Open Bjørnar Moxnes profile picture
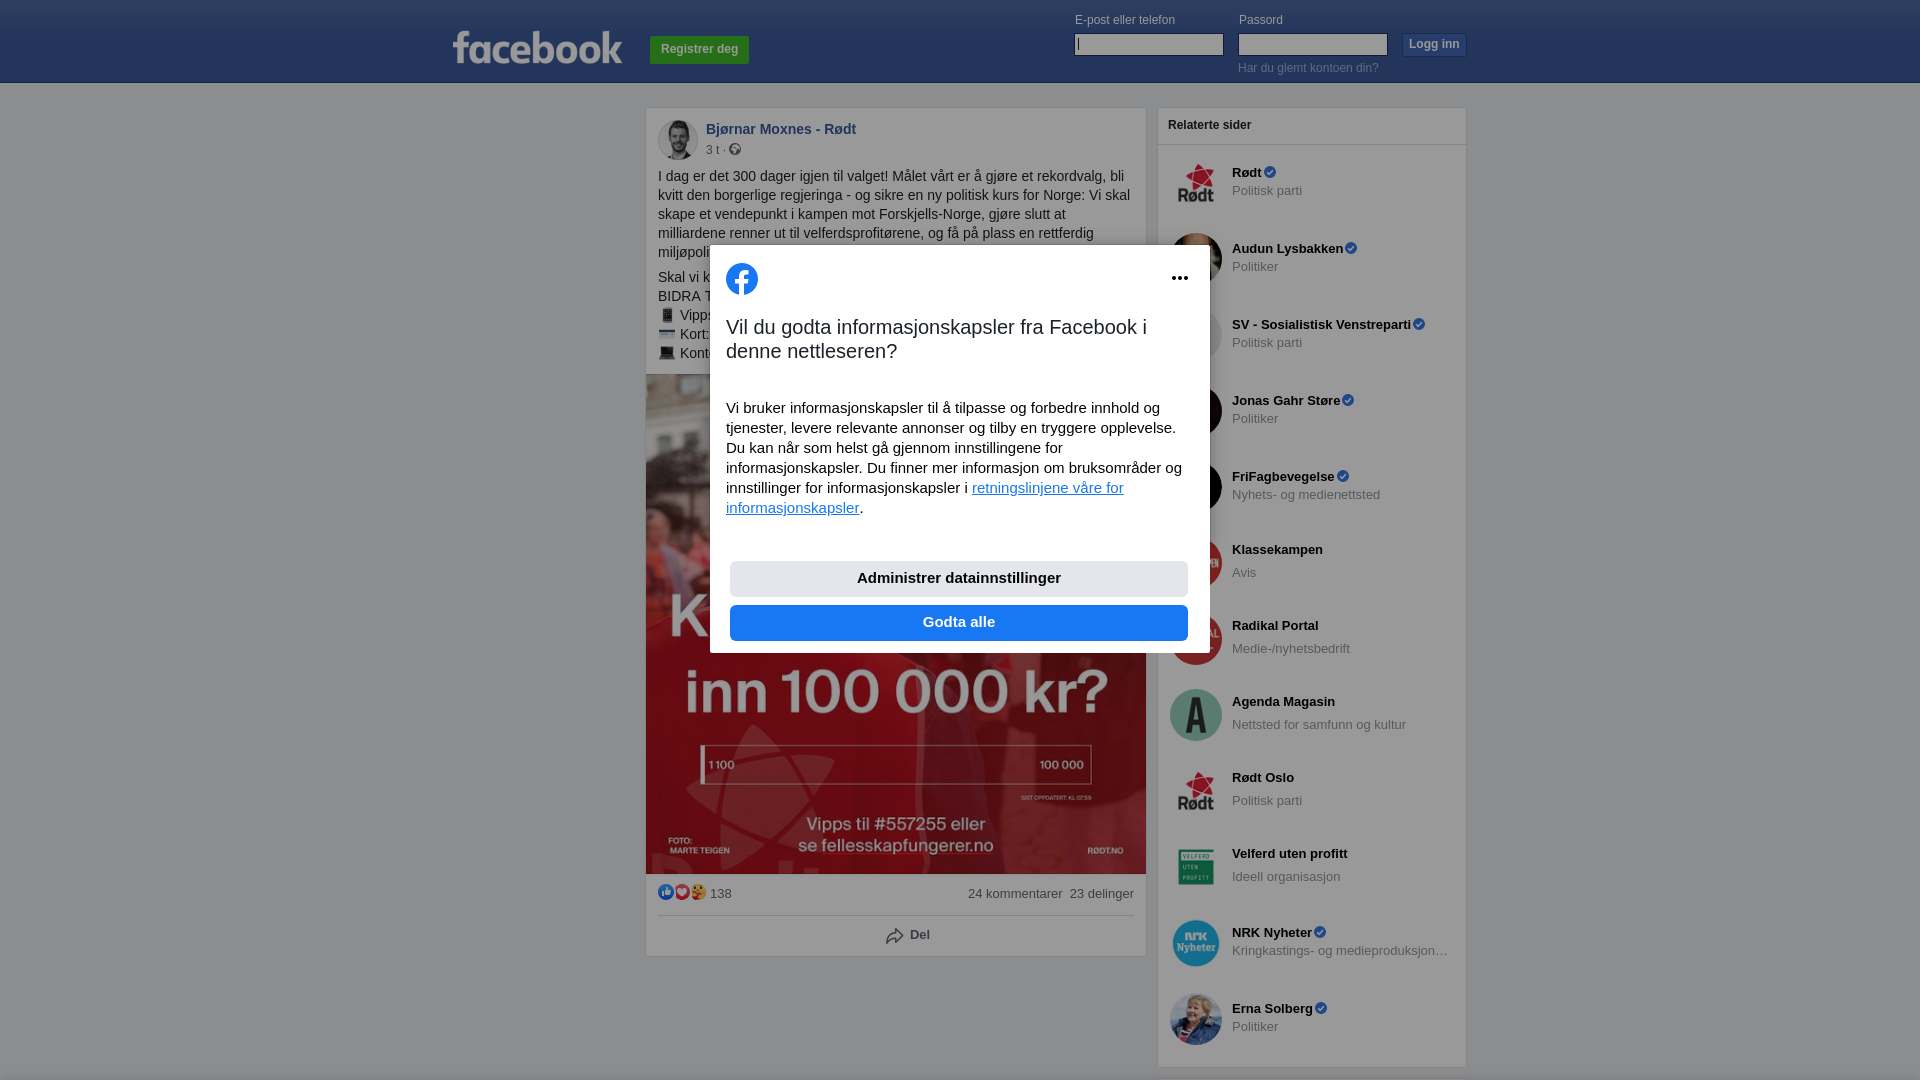Image resolution: width=1920 pixels, height=1080 pixels. tap(678, 140)
